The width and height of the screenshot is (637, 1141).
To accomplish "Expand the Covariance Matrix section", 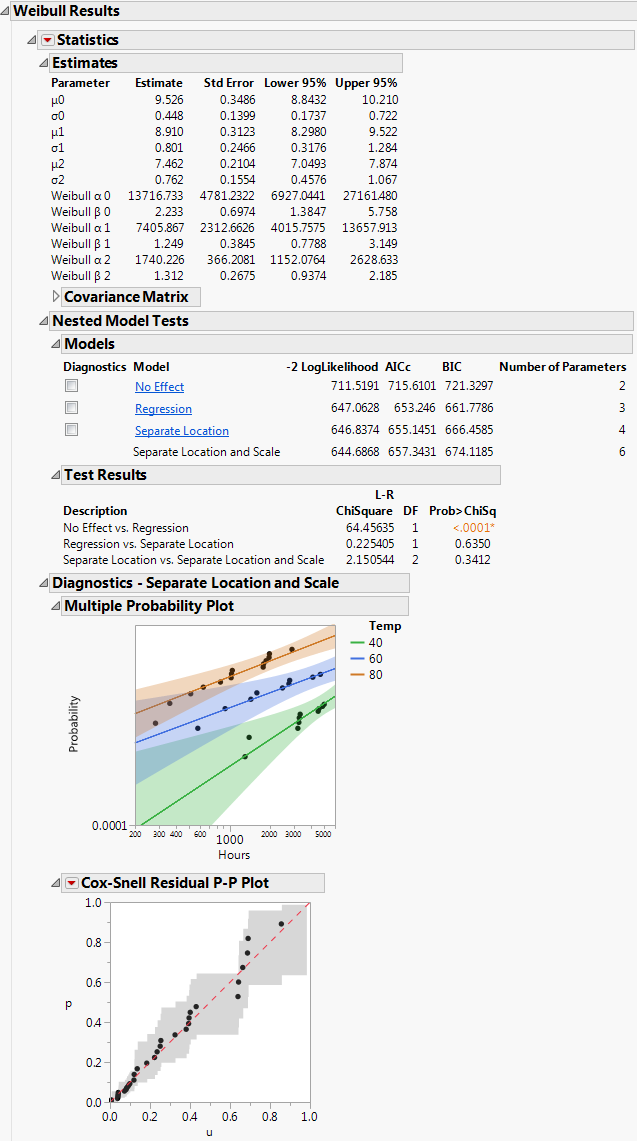I will coord(56,297).
